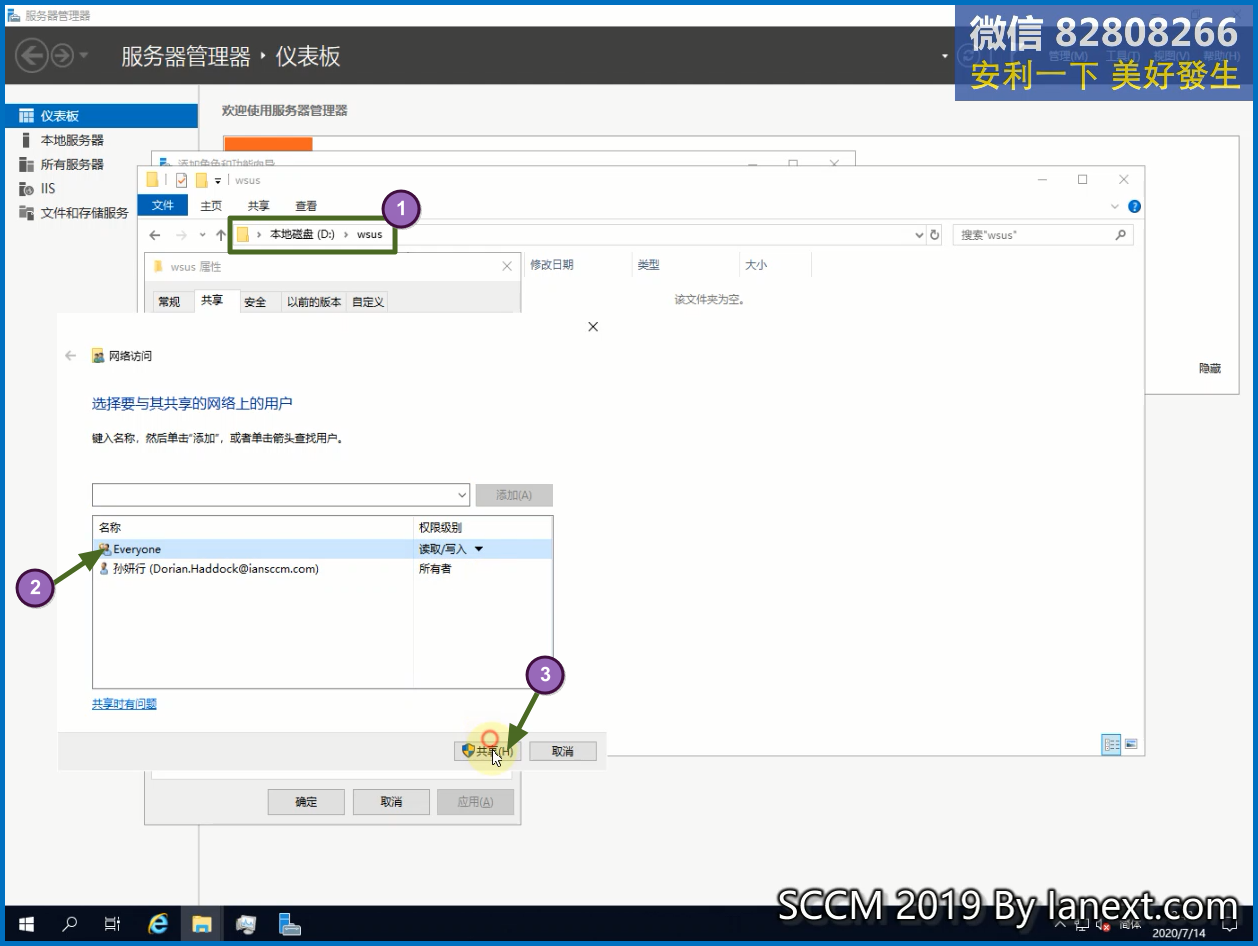
Task: Open 仪表板 in Server Manager sidebar
Action: (x=101, y=116)
